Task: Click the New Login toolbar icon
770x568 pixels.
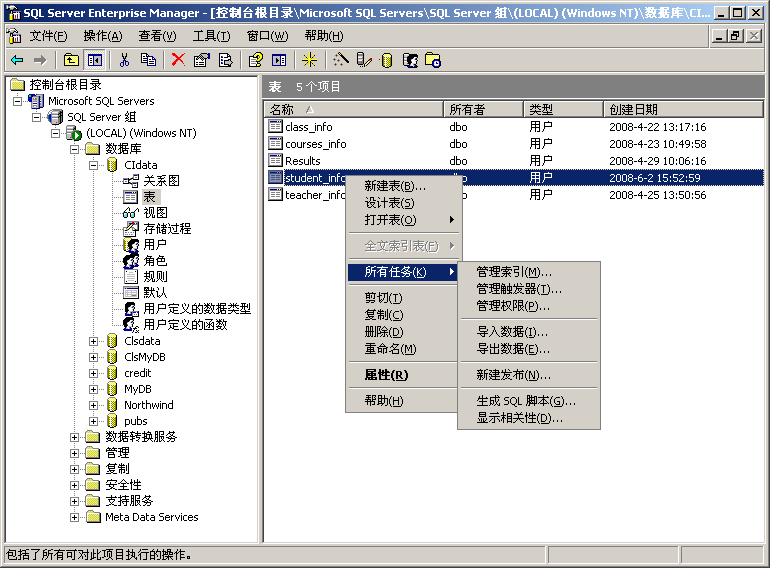Action: click(x=410, y=60)
